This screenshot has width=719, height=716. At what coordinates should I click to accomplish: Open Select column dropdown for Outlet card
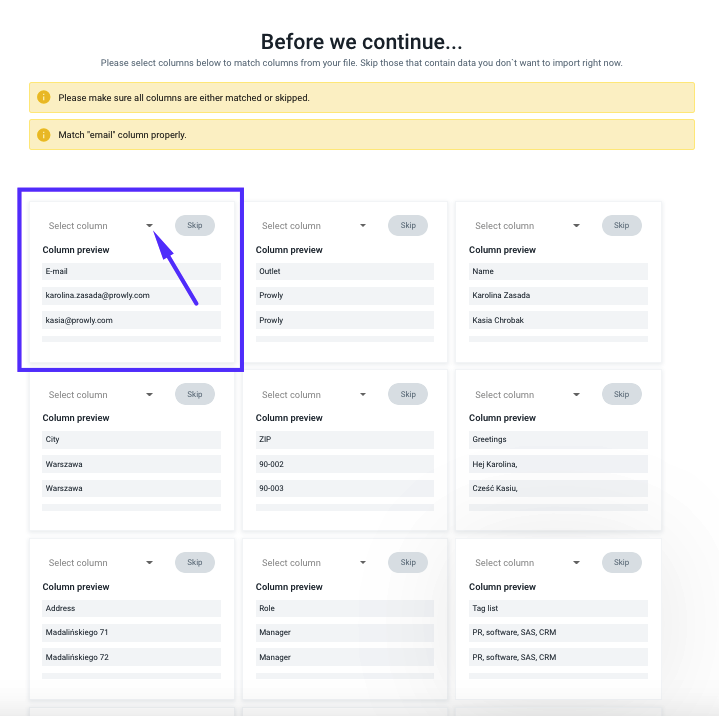tap(314, 226)
